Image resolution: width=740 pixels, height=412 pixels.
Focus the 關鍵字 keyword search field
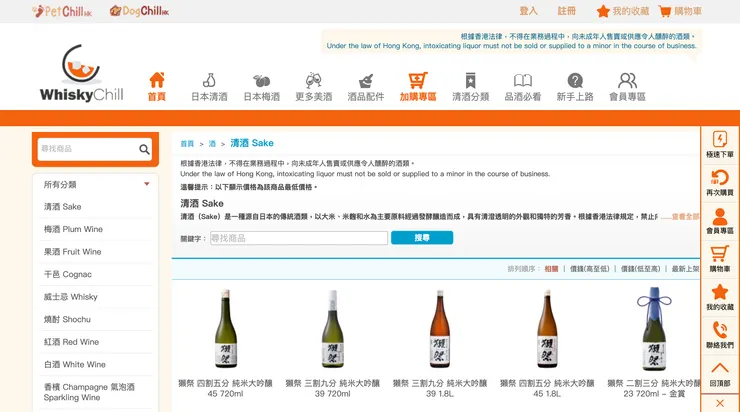coord(299,238)
